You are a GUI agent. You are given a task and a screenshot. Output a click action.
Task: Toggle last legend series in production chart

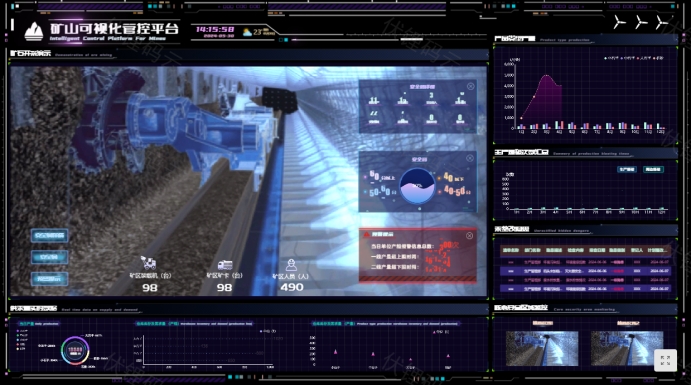coord(658,58)
